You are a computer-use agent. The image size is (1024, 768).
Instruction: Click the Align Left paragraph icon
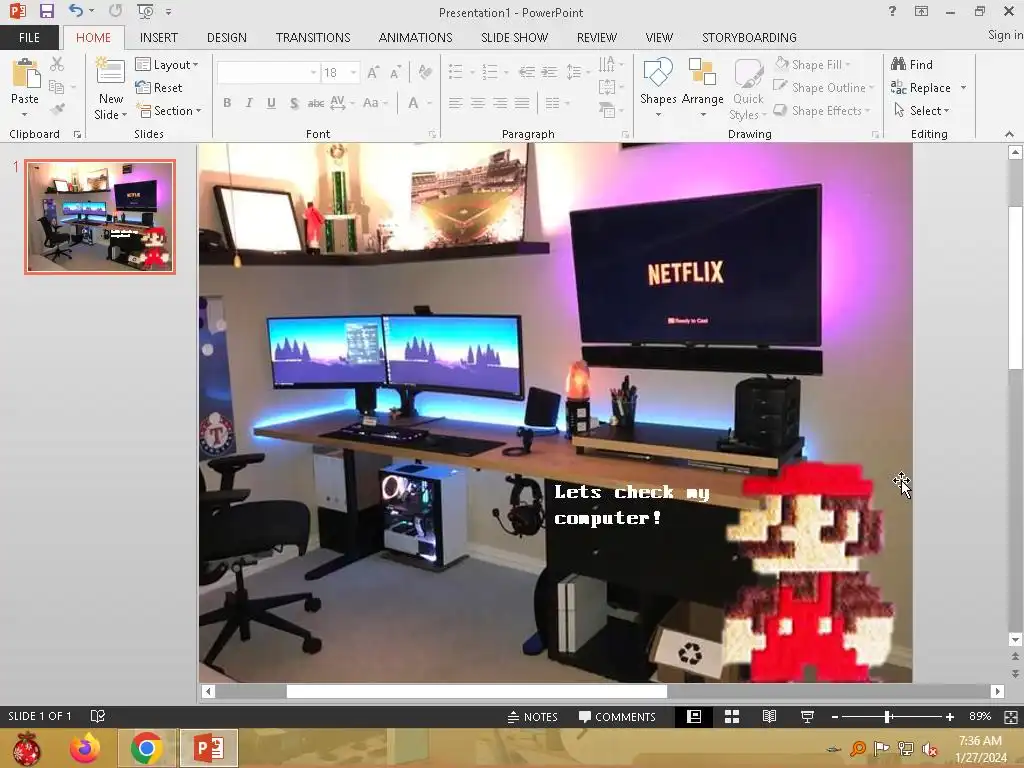[x=456, y=103]
